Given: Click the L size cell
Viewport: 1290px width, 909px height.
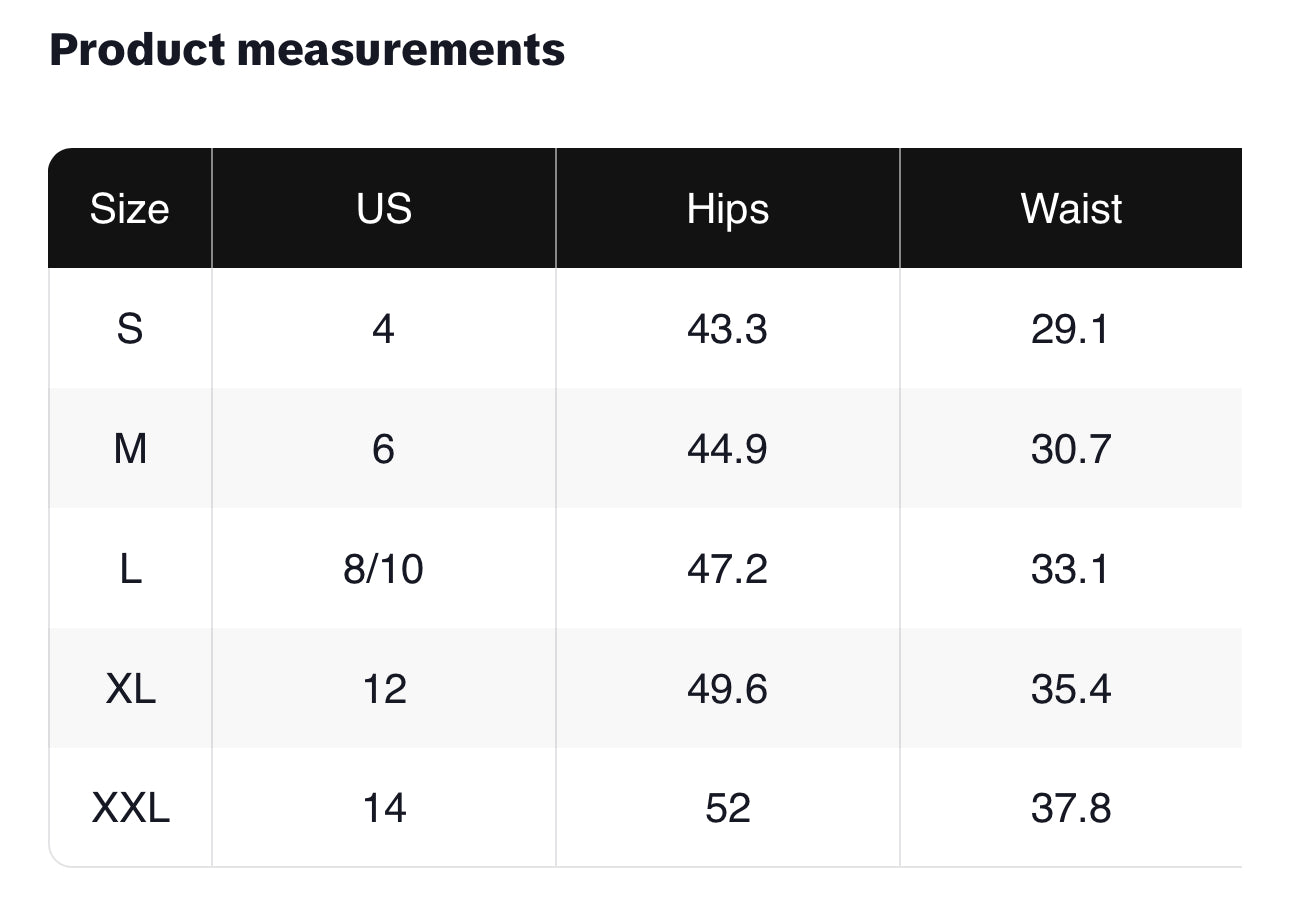Looking at the screenshot, I should (x=130, y=568).
